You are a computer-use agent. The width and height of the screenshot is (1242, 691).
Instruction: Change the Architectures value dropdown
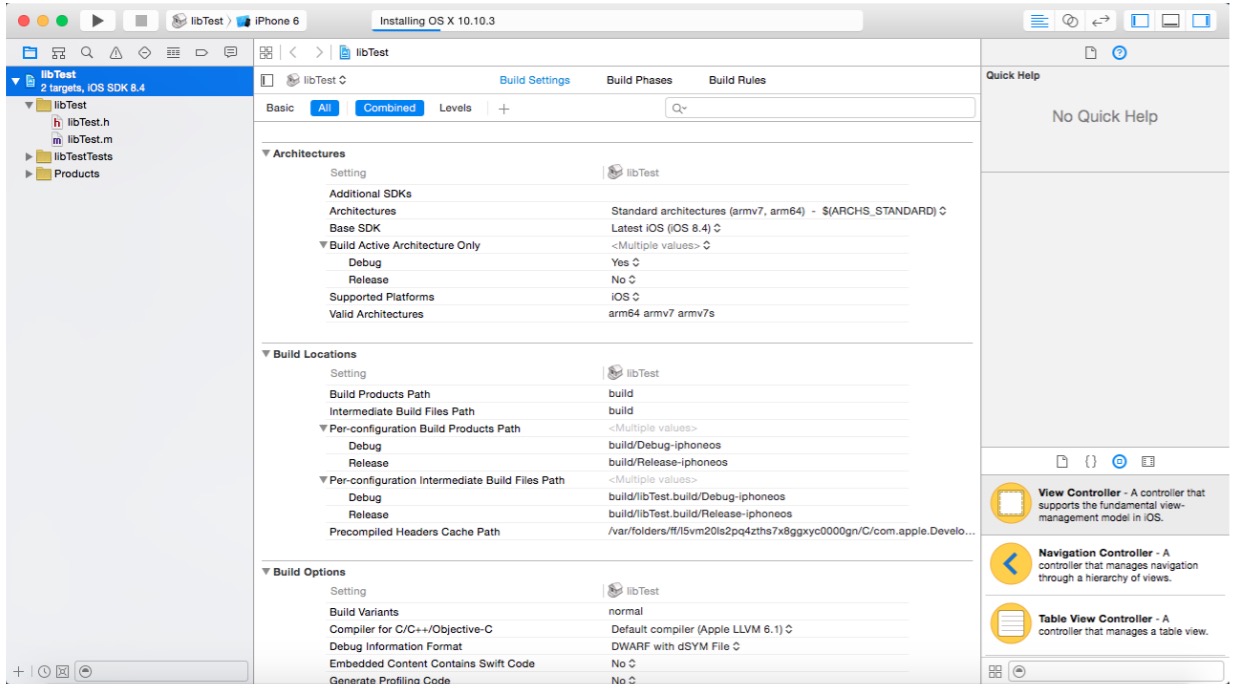(778, 211)
